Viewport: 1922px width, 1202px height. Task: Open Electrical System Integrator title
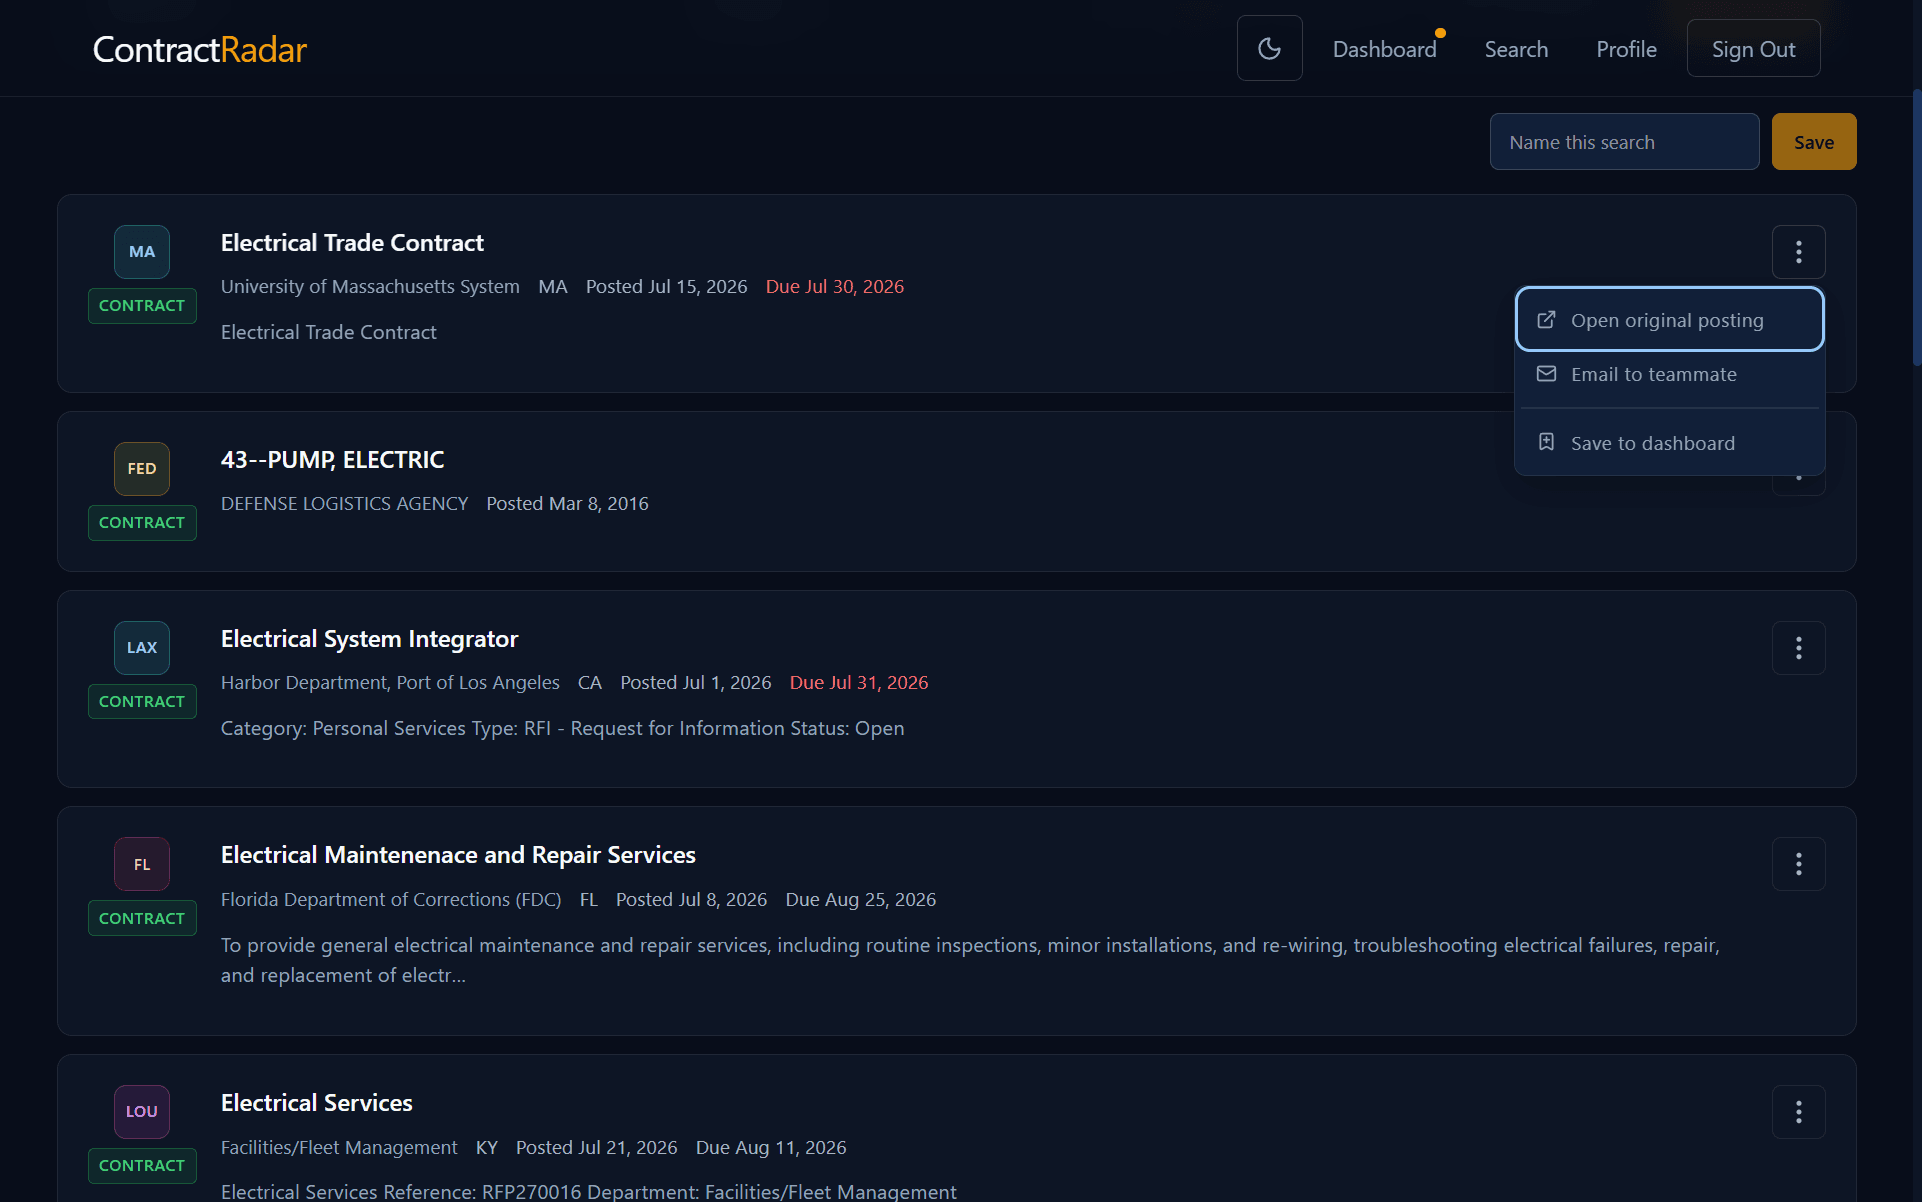(369, 639)
